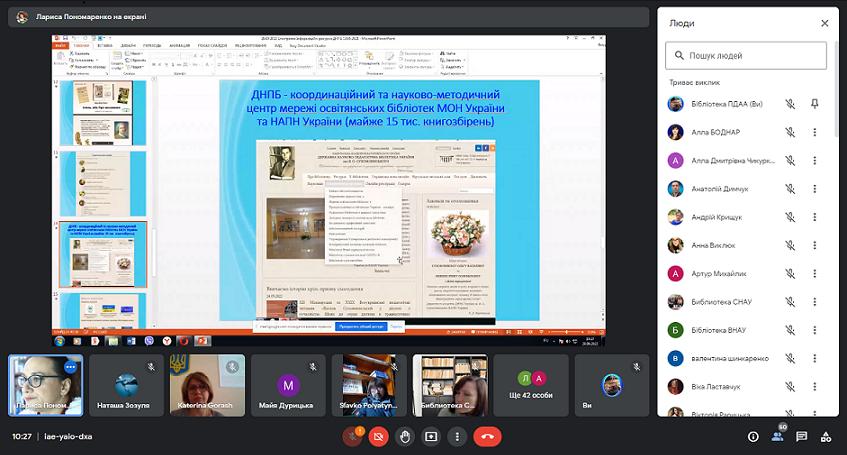Open ФАЙЛ tab in shared PowerPoint window

coord(60,46)
